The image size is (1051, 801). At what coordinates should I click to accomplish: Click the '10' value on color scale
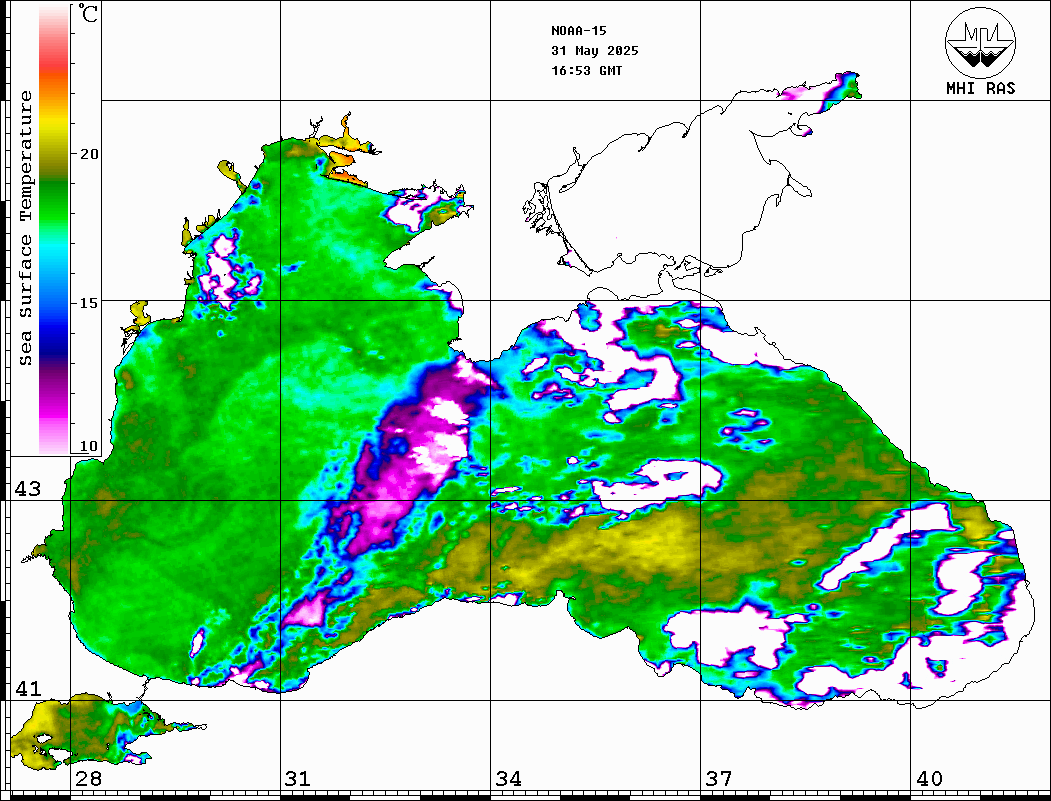point(88,446)
